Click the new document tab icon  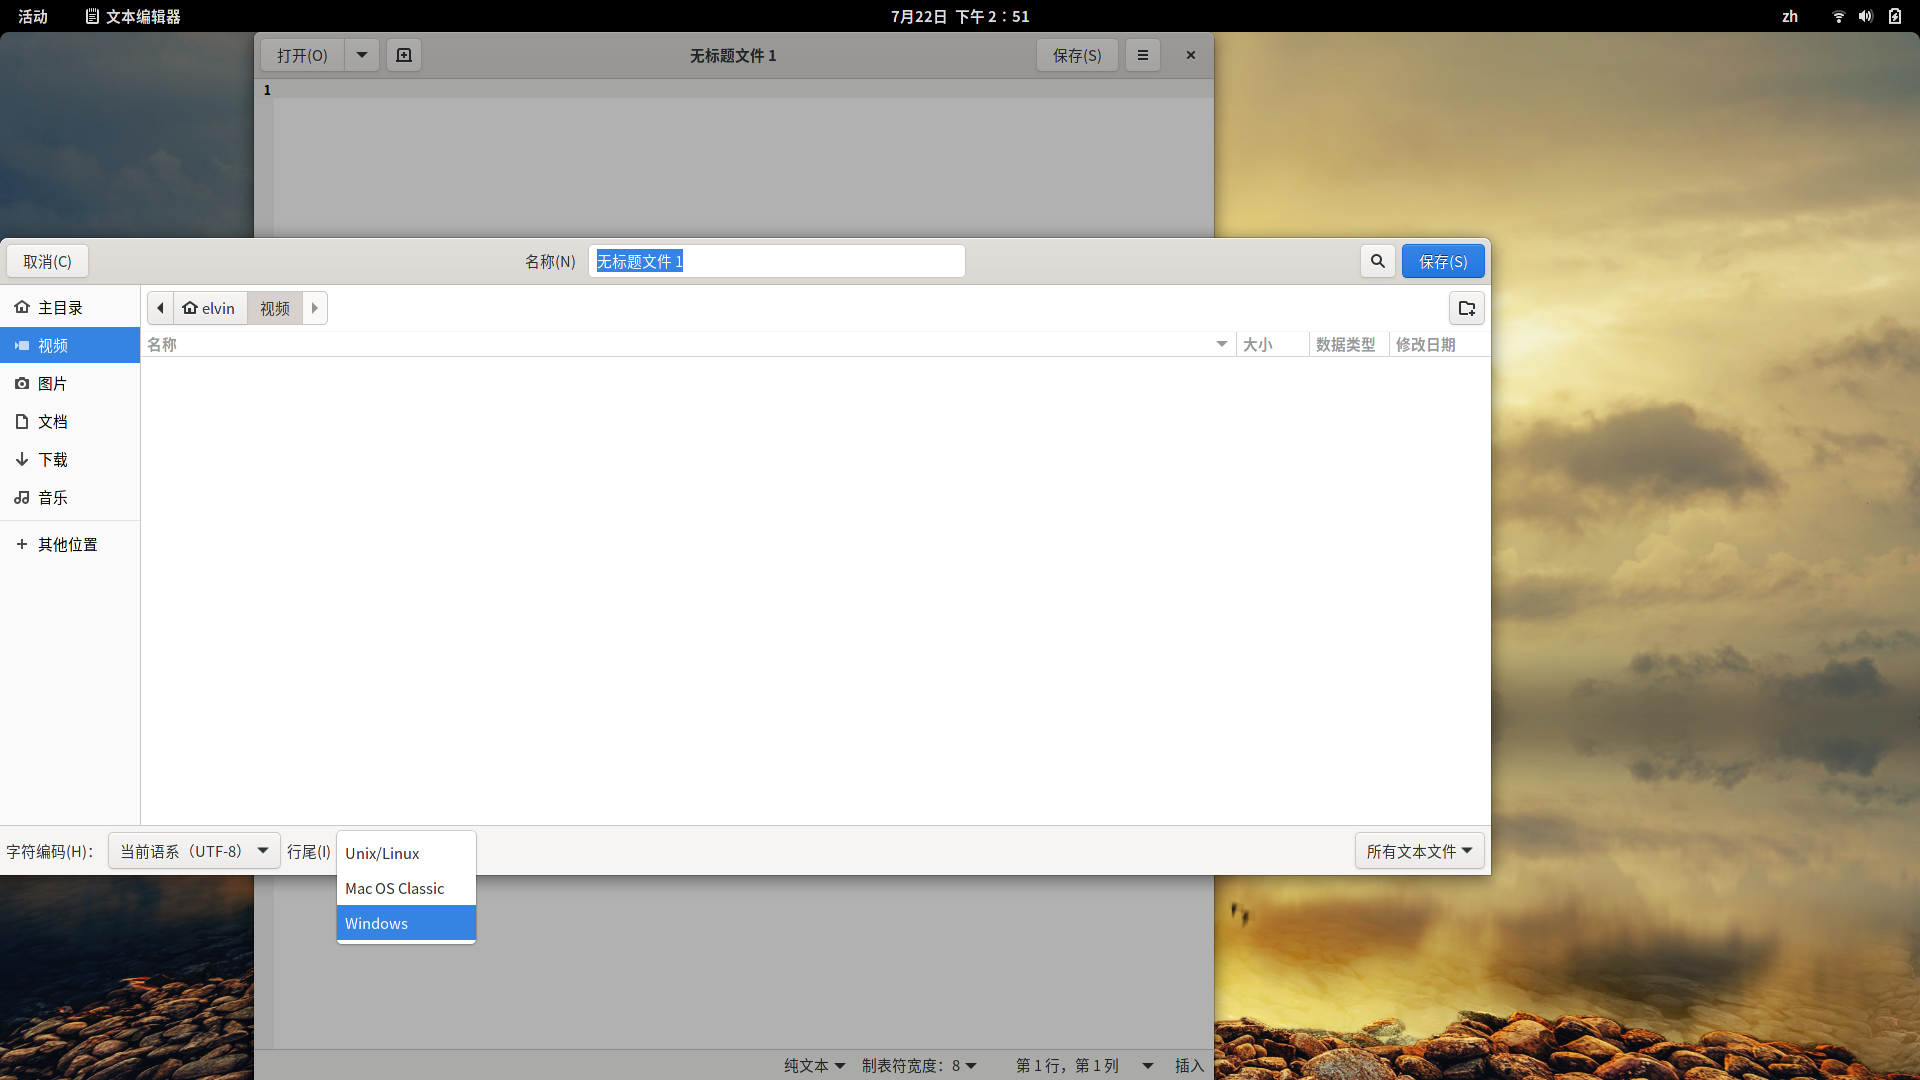[404, 55]
